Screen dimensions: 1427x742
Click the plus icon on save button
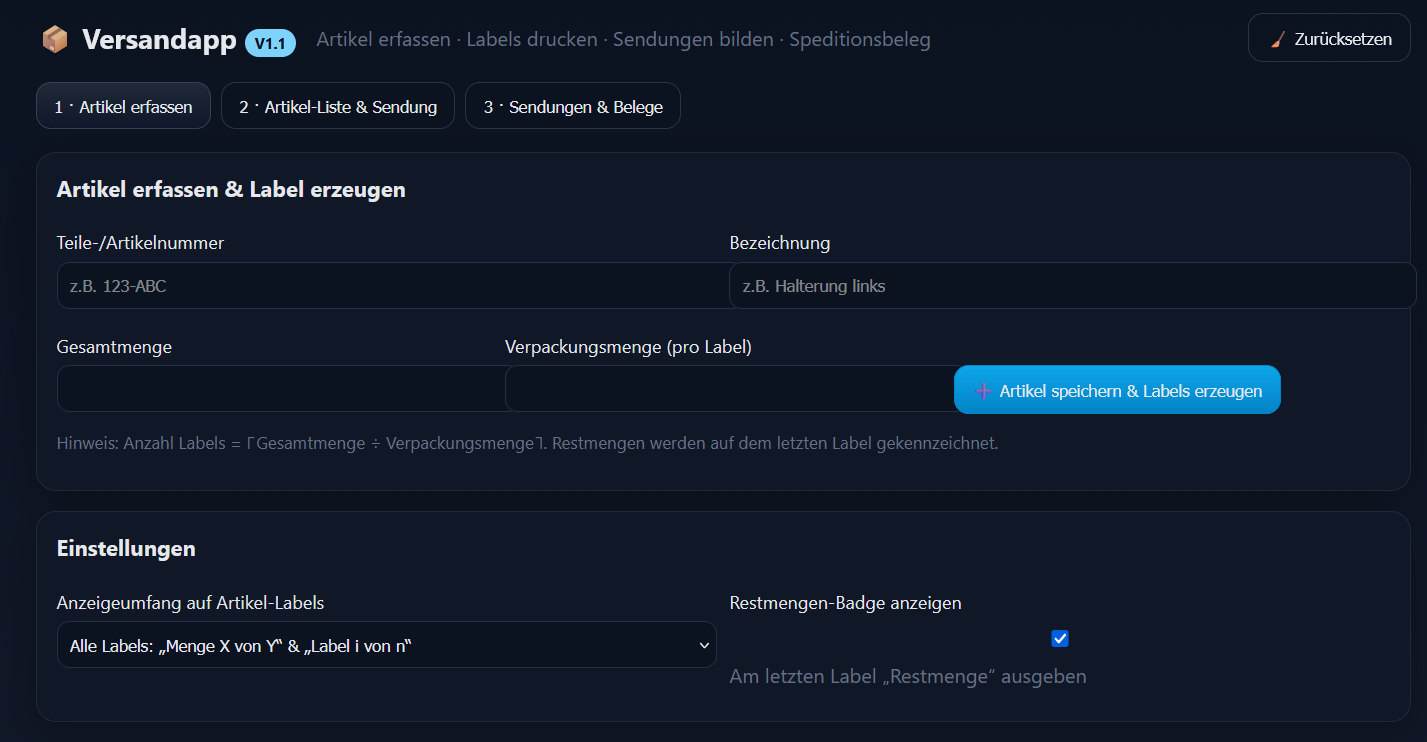pyautogui.click(x=984, y=391)
